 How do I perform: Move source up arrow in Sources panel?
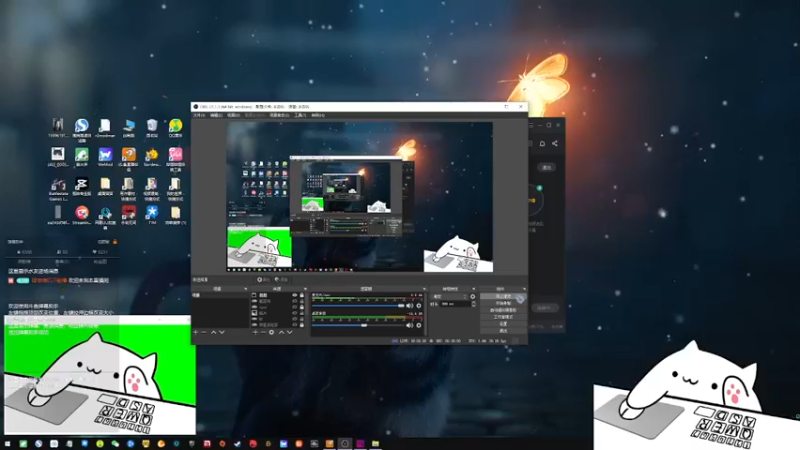[x=282, y=332]
